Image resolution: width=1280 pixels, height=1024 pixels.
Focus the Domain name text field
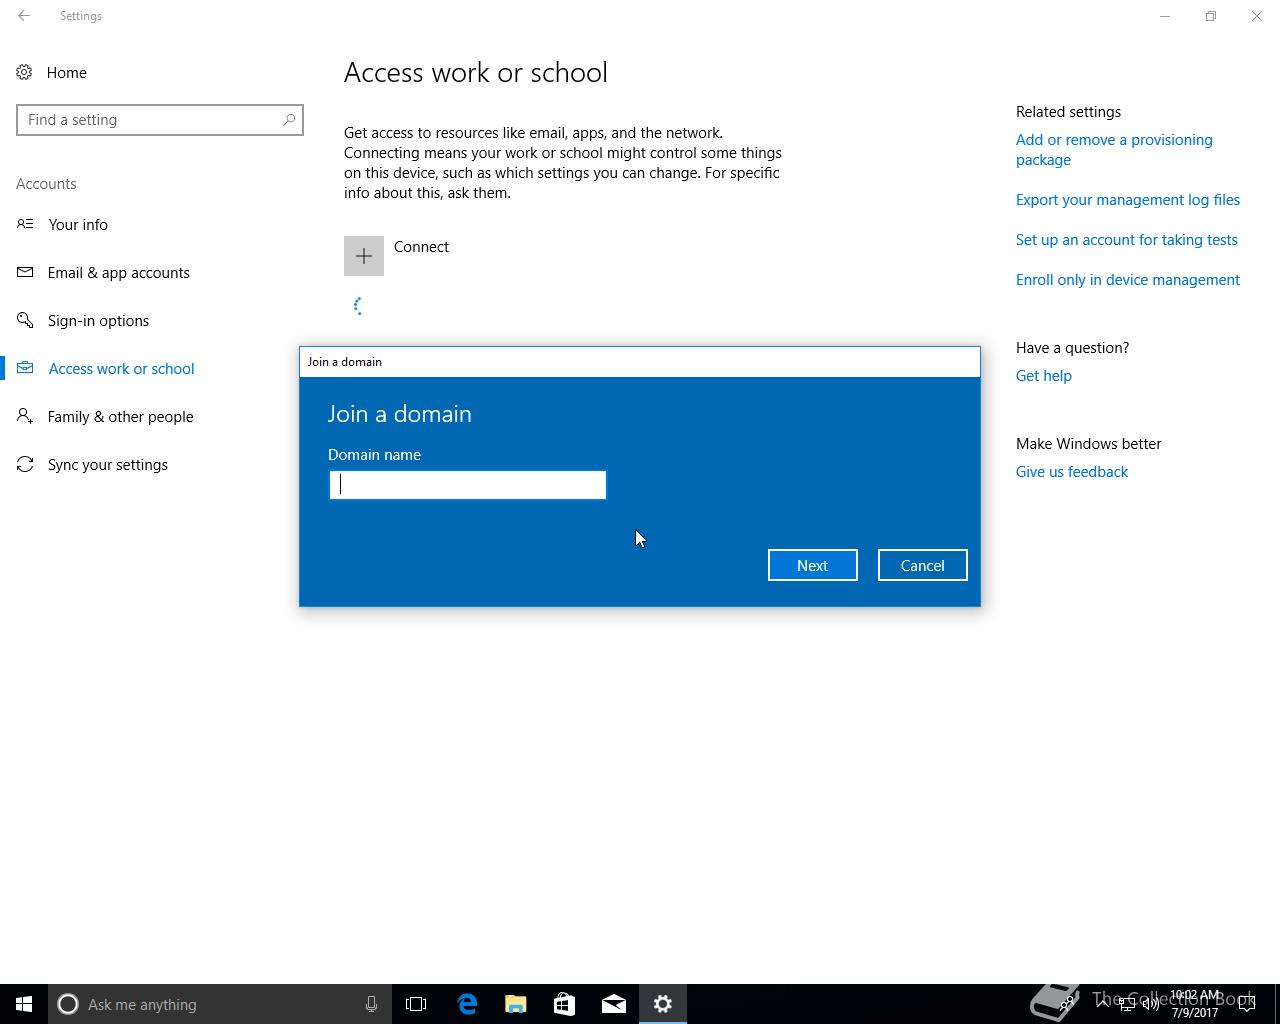click(x=468, y=485)
